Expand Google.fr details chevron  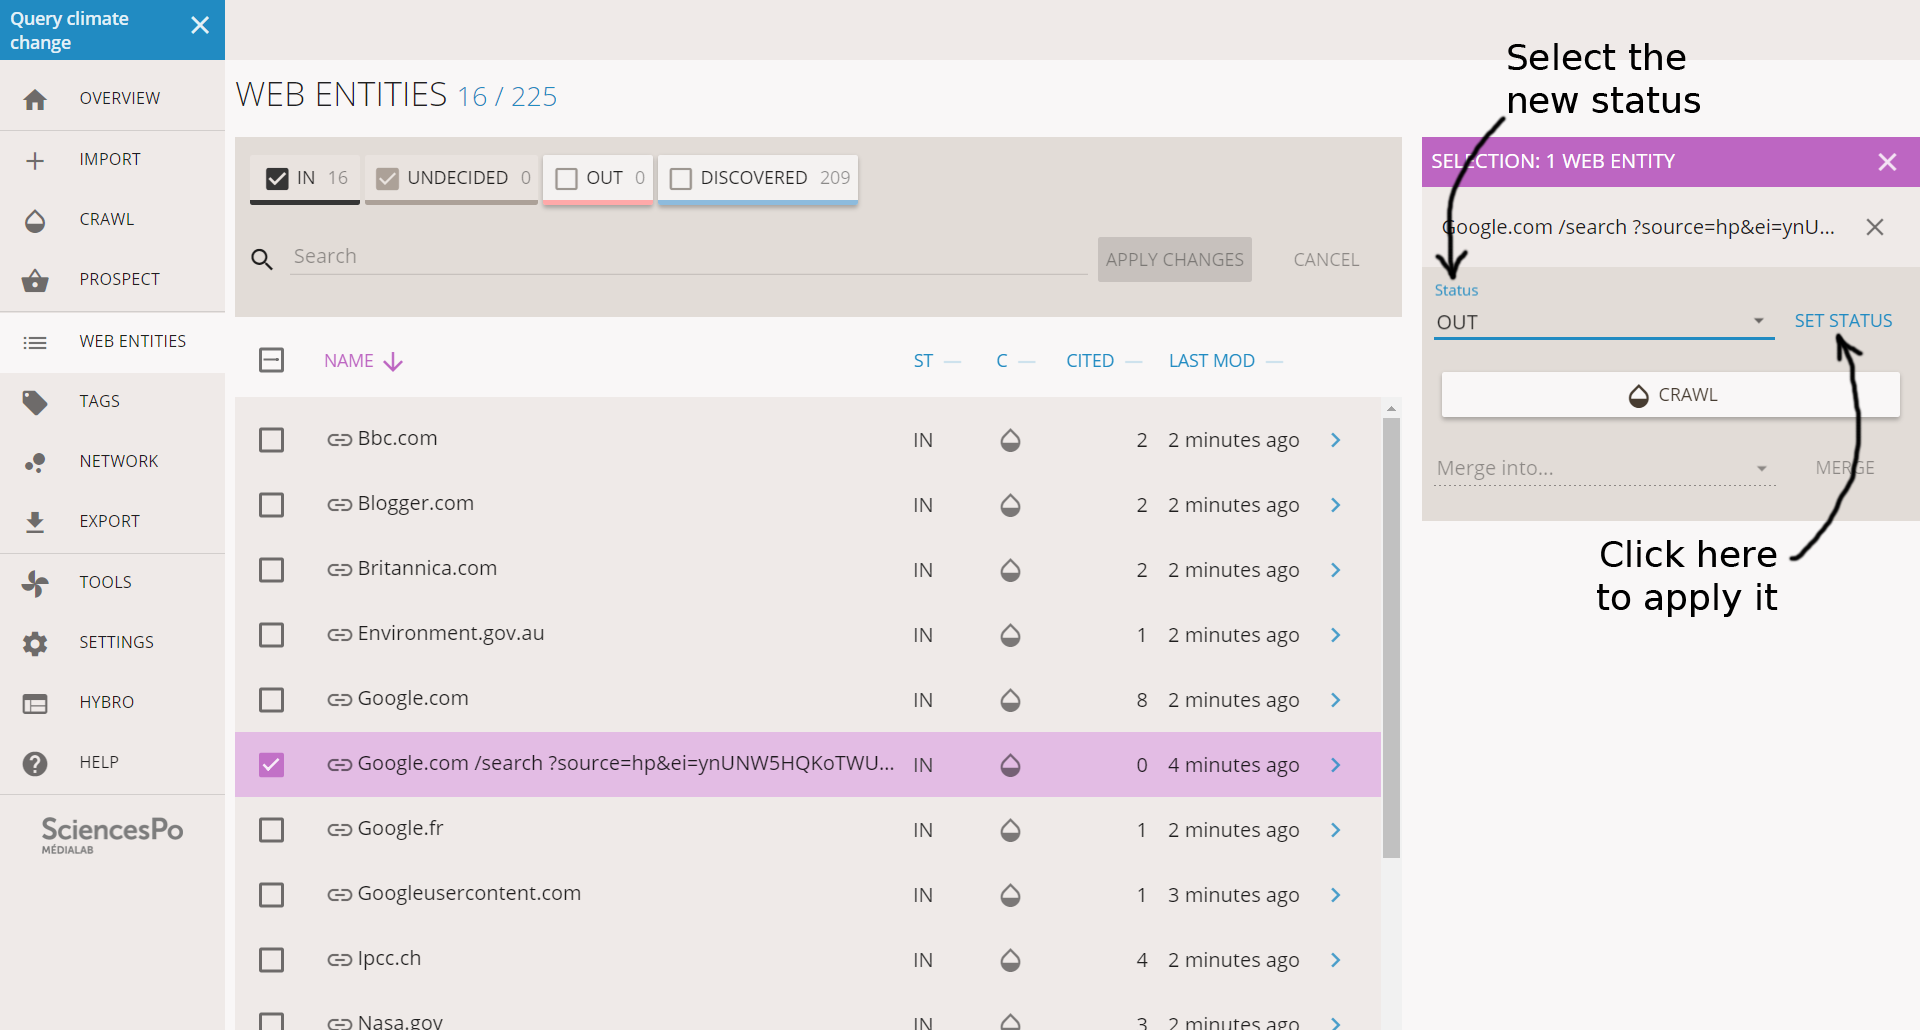(x=1335, y=830)
